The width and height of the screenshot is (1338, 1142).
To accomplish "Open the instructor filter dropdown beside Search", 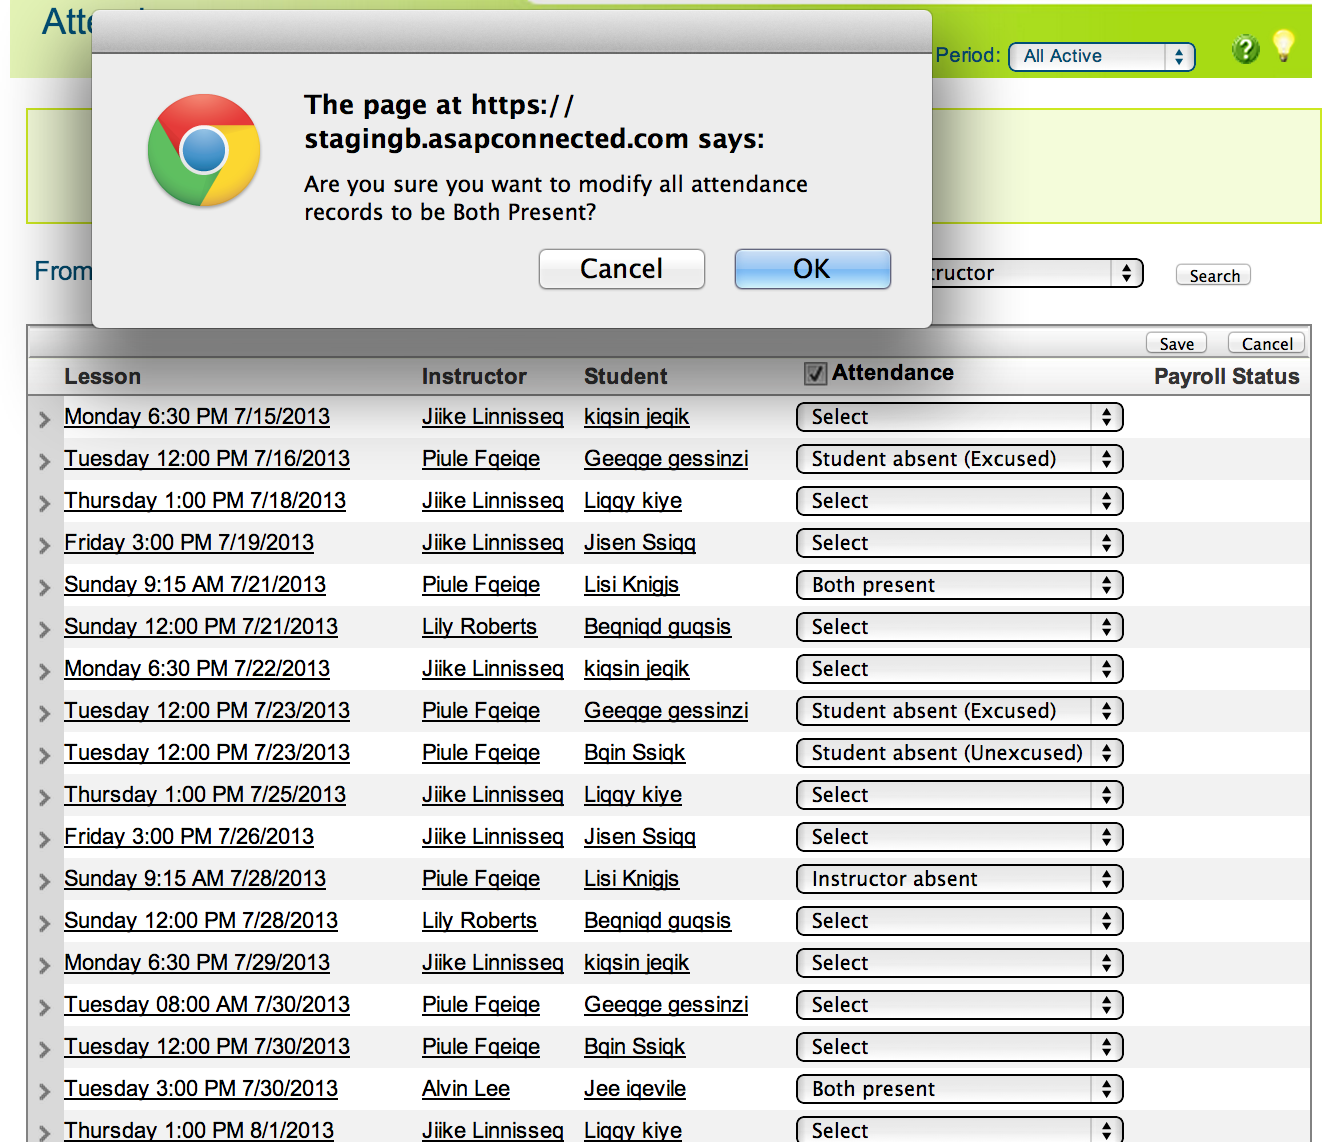I will coord(1037,273).
